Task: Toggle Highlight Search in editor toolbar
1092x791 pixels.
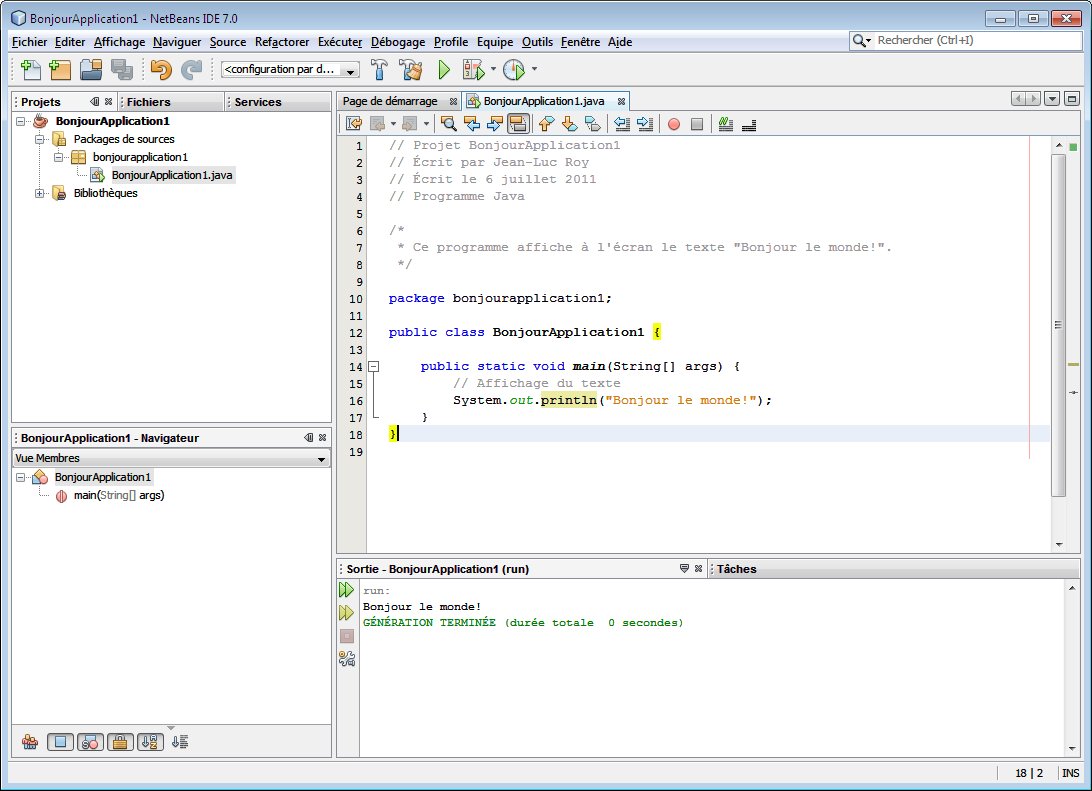Action: coord(518,124)
